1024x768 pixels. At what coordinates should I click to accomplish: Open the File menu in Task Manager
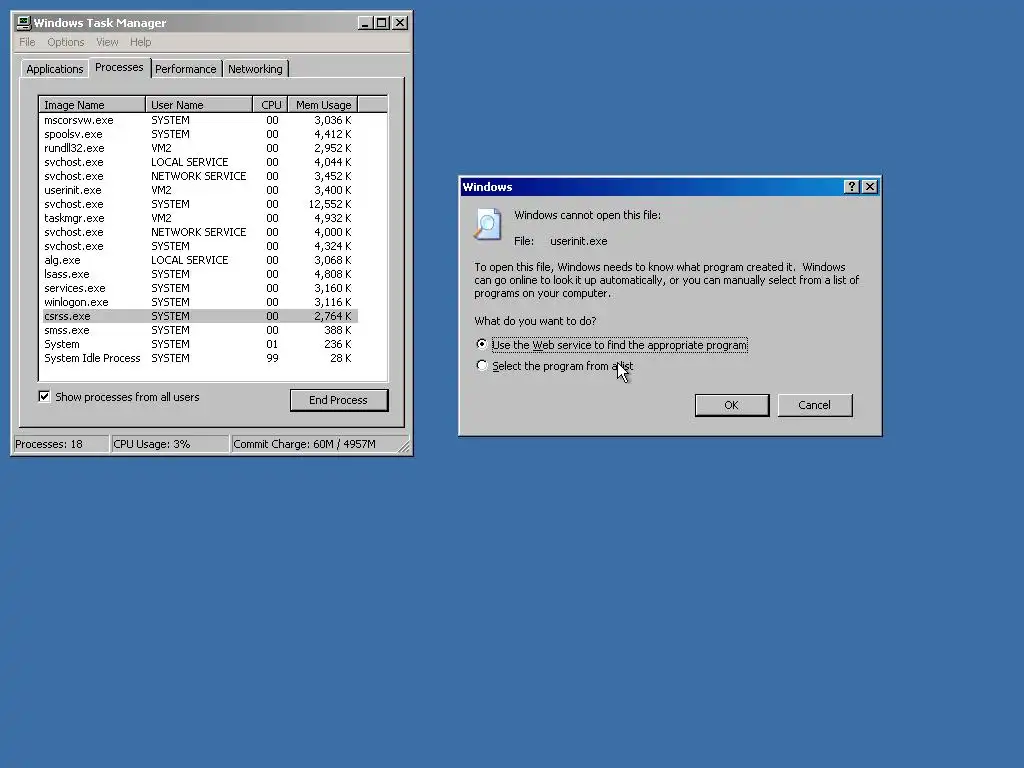coord(27,42)
